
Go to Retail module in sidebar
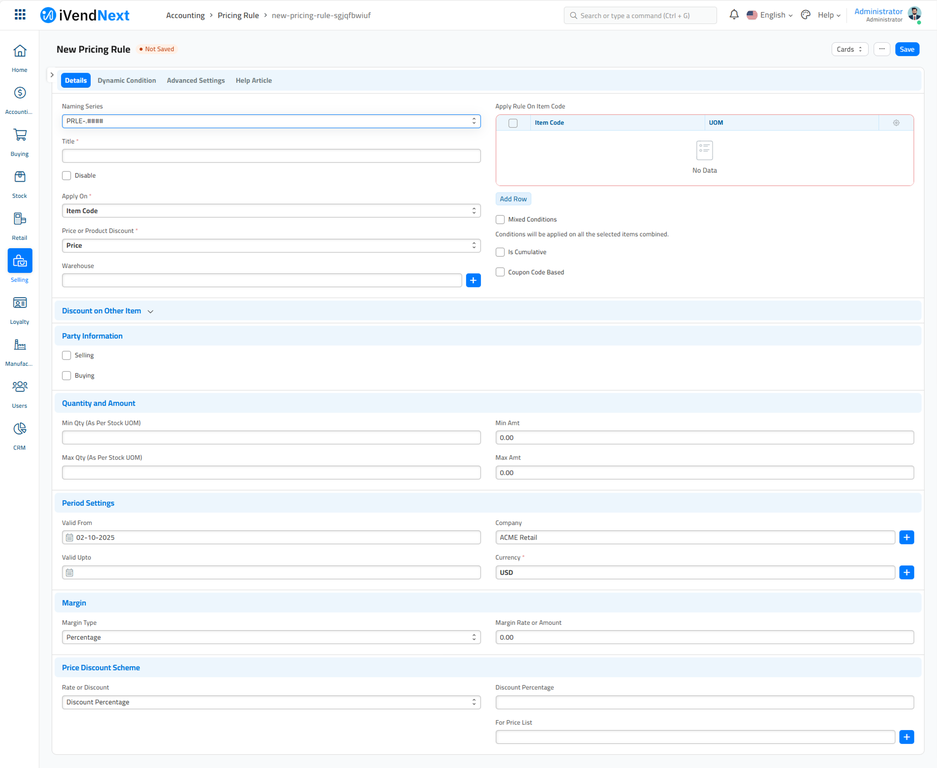tap(19, 220)
